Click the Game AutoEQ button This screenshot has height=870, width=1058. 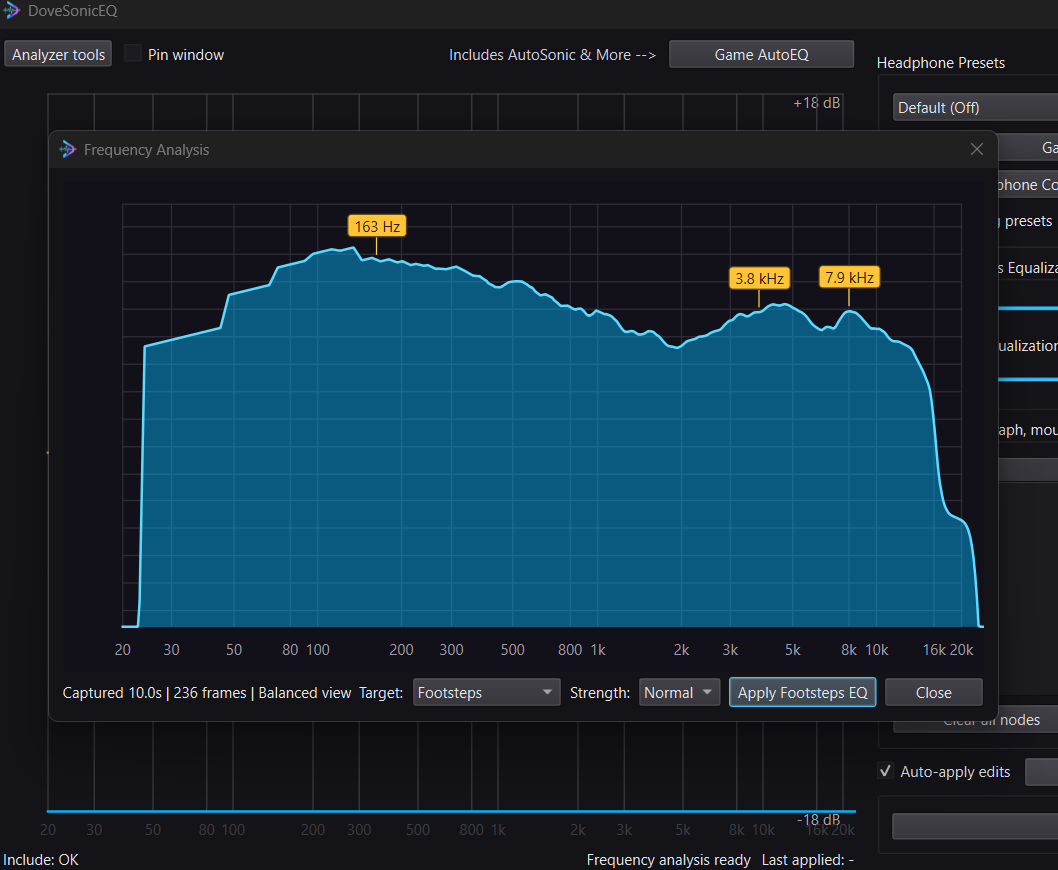(761, 55)
